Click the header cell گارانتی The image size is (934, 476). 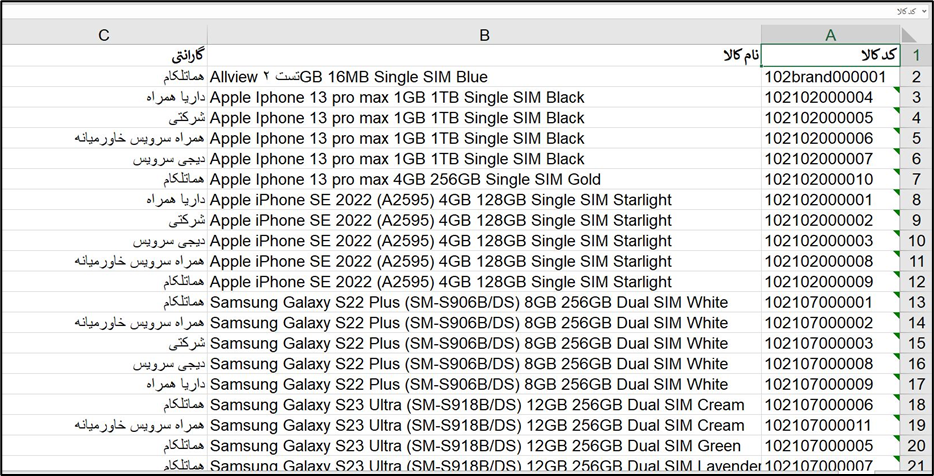(x=104, y=55)
